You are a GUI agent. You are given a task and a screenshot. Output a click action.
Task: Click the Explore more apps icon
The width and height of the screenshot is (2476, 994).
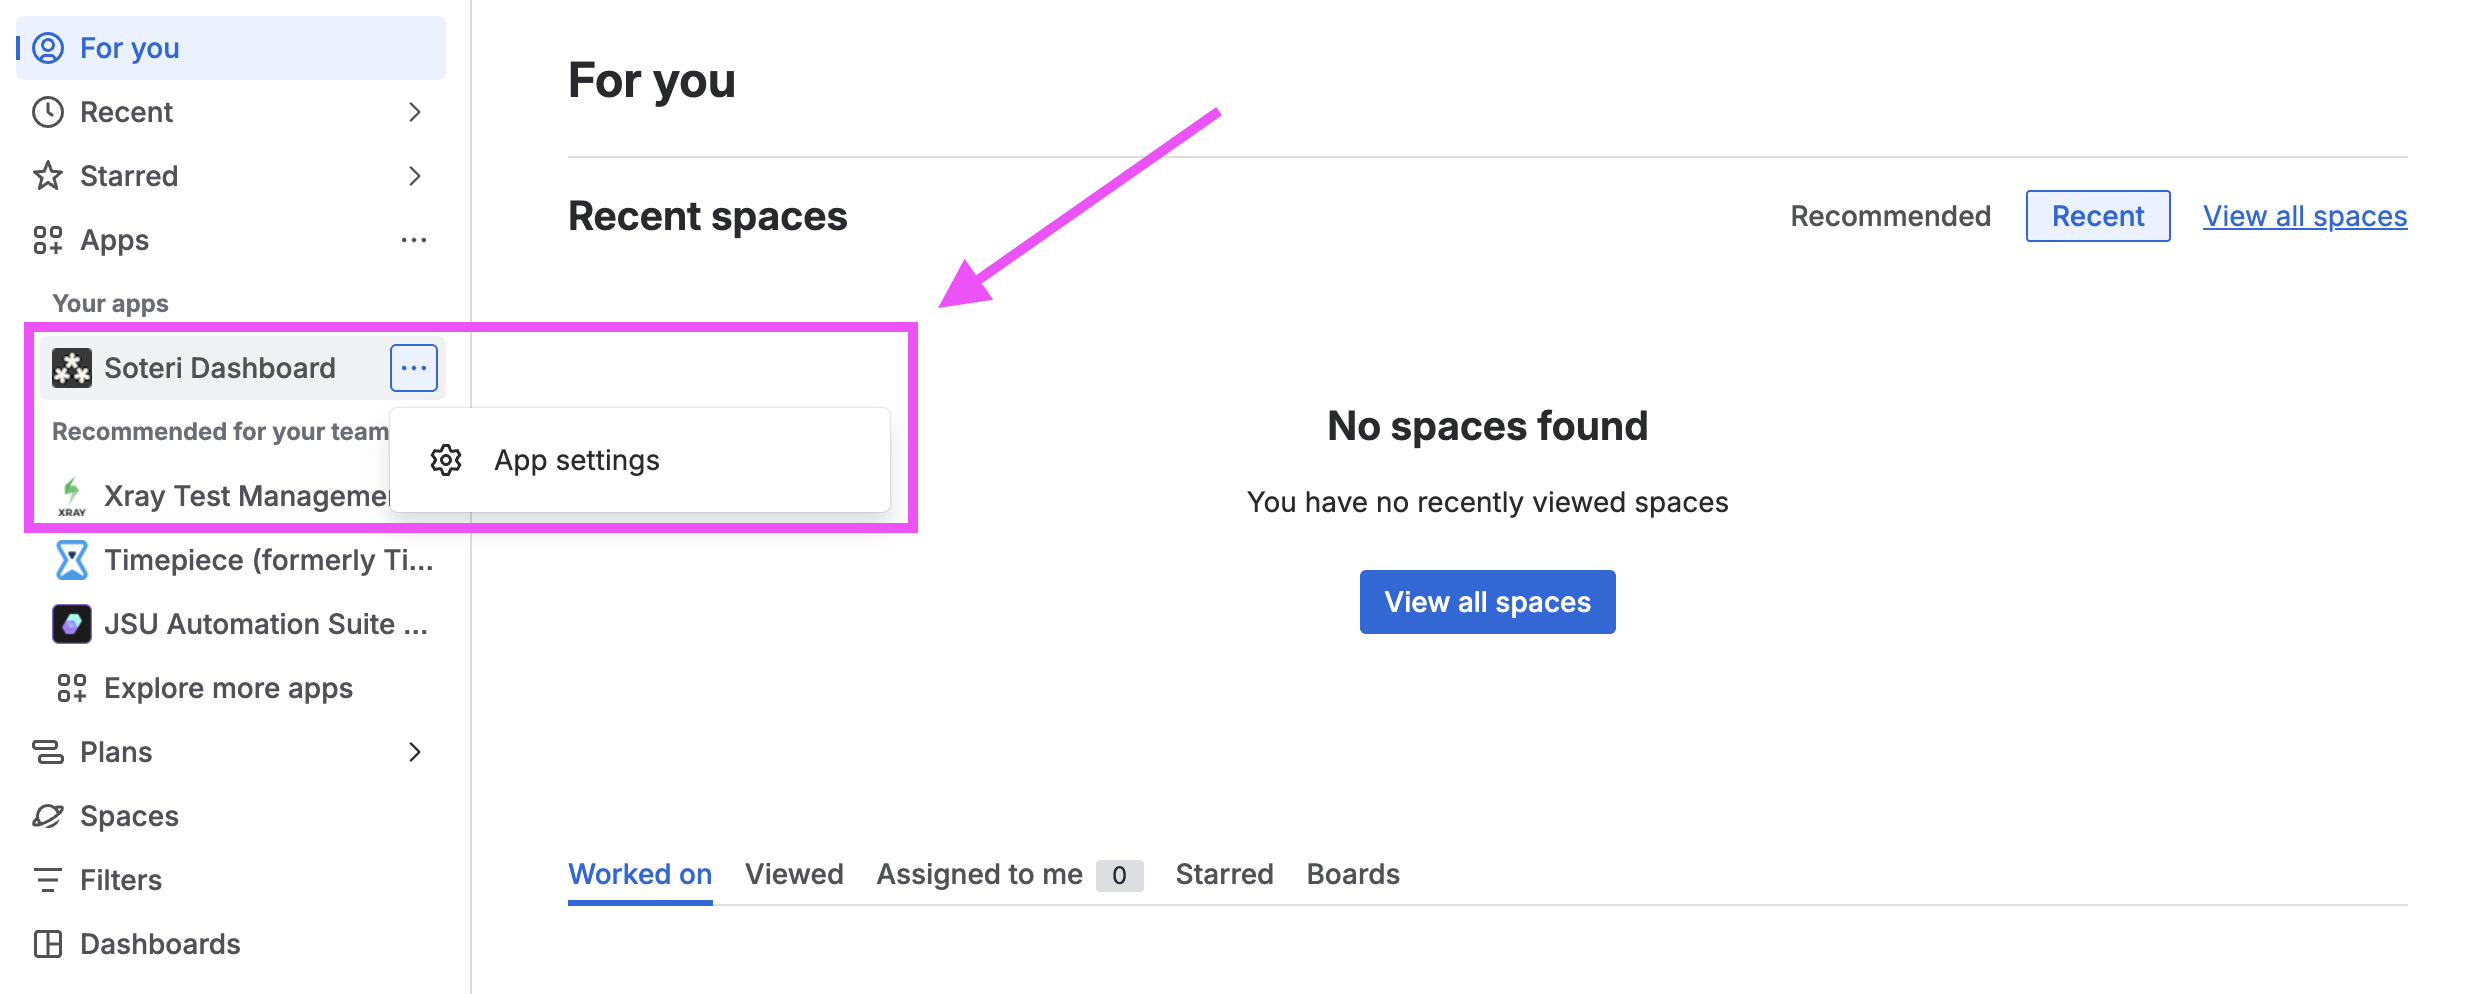click(72, 688)
